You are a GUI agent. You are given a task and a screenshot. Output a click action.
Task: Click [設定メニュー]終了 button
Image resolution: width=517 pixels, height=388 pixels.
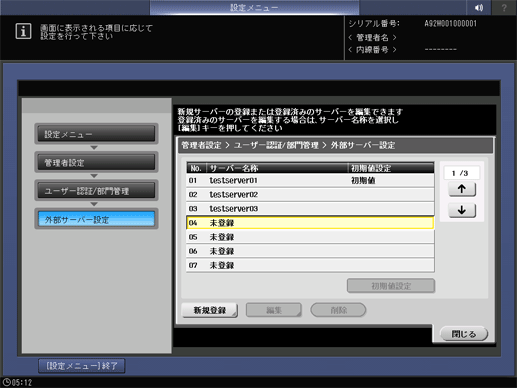click(x=82, y=366)
